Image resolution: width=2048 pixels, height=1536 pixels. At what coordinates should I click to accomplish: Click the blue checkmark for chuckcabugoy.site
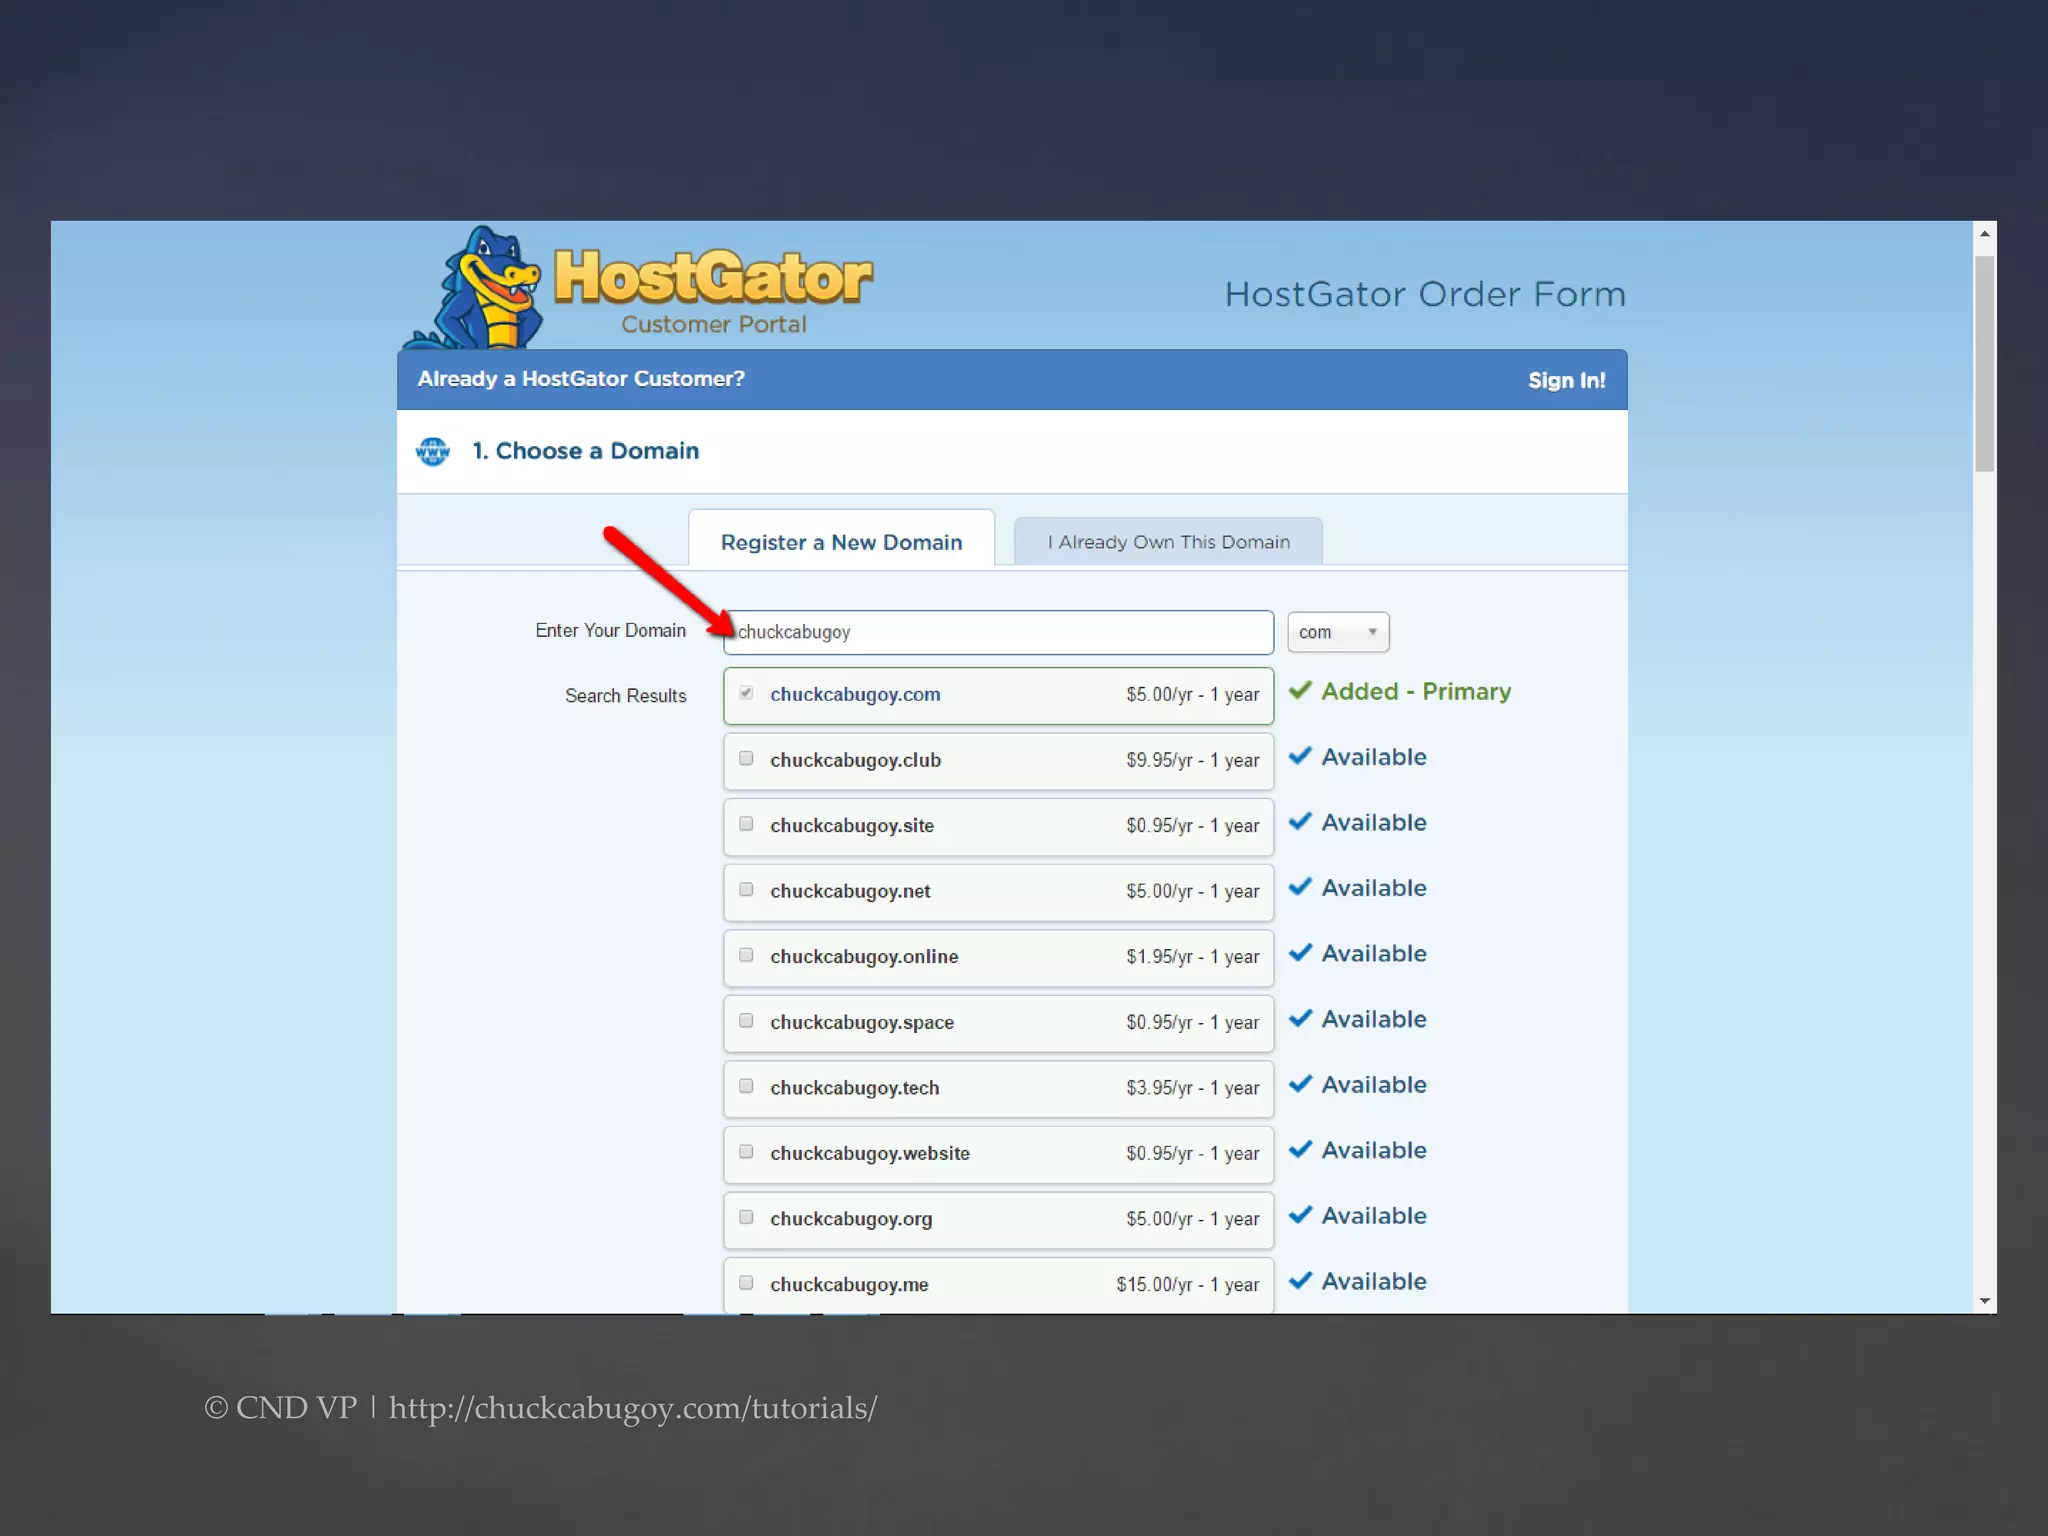tap(1300, 822)
